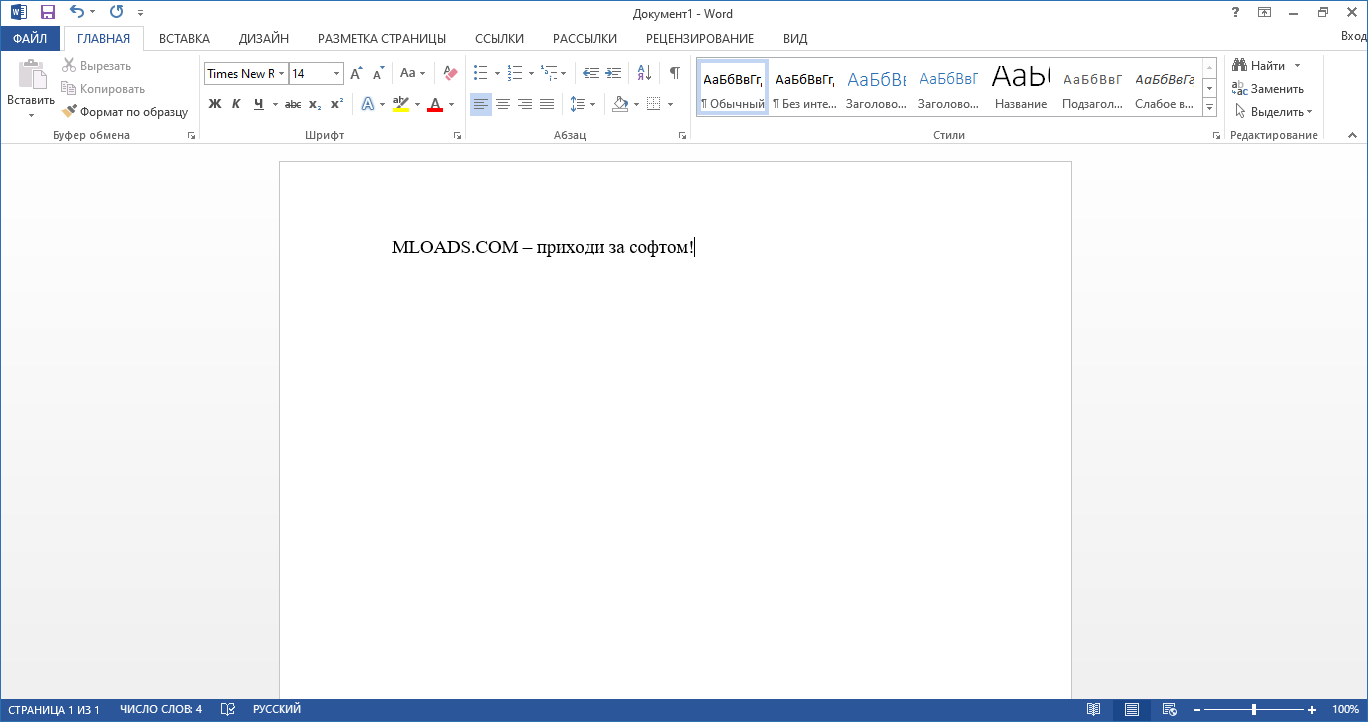Zoom in with plus button
This screenshot has height=722, width=1368.
[x=1312, y=710]
